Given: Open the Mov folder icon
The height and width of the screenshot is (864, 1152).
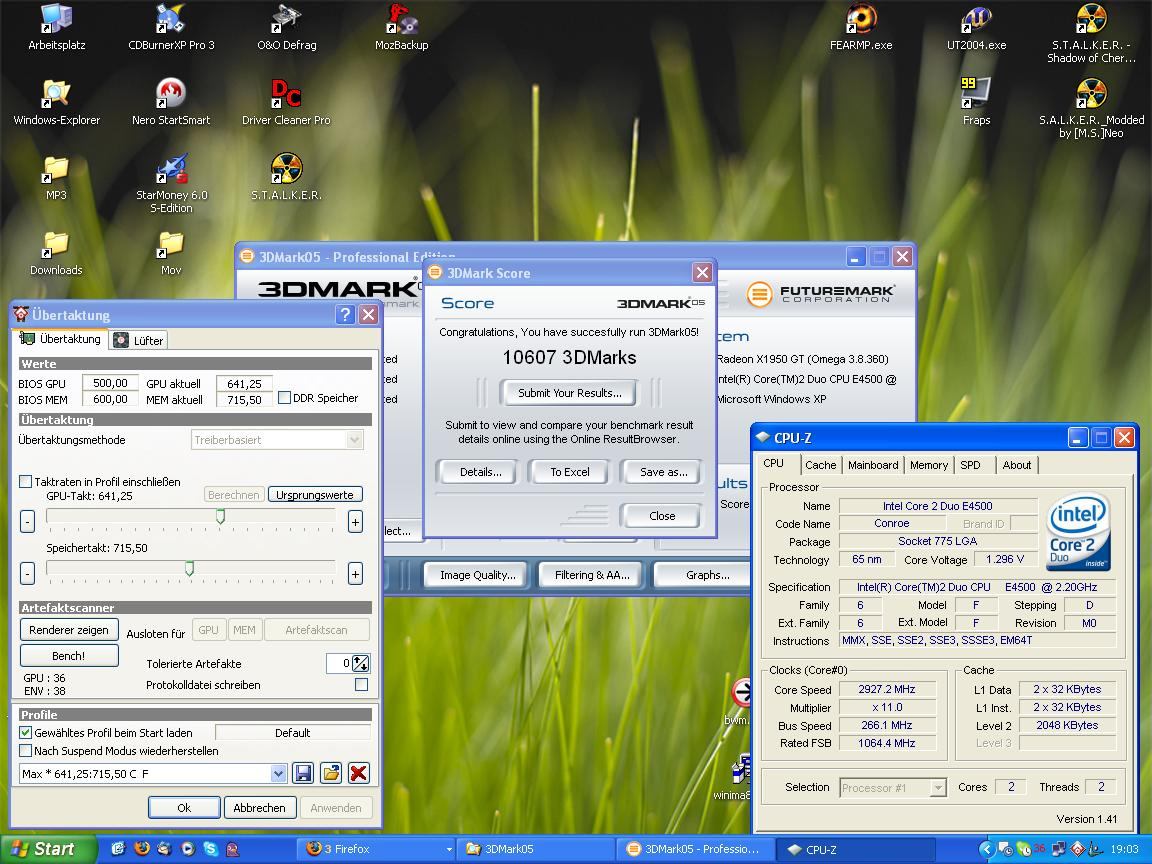Looking at the screenshot, I should [x=171, y=252].
